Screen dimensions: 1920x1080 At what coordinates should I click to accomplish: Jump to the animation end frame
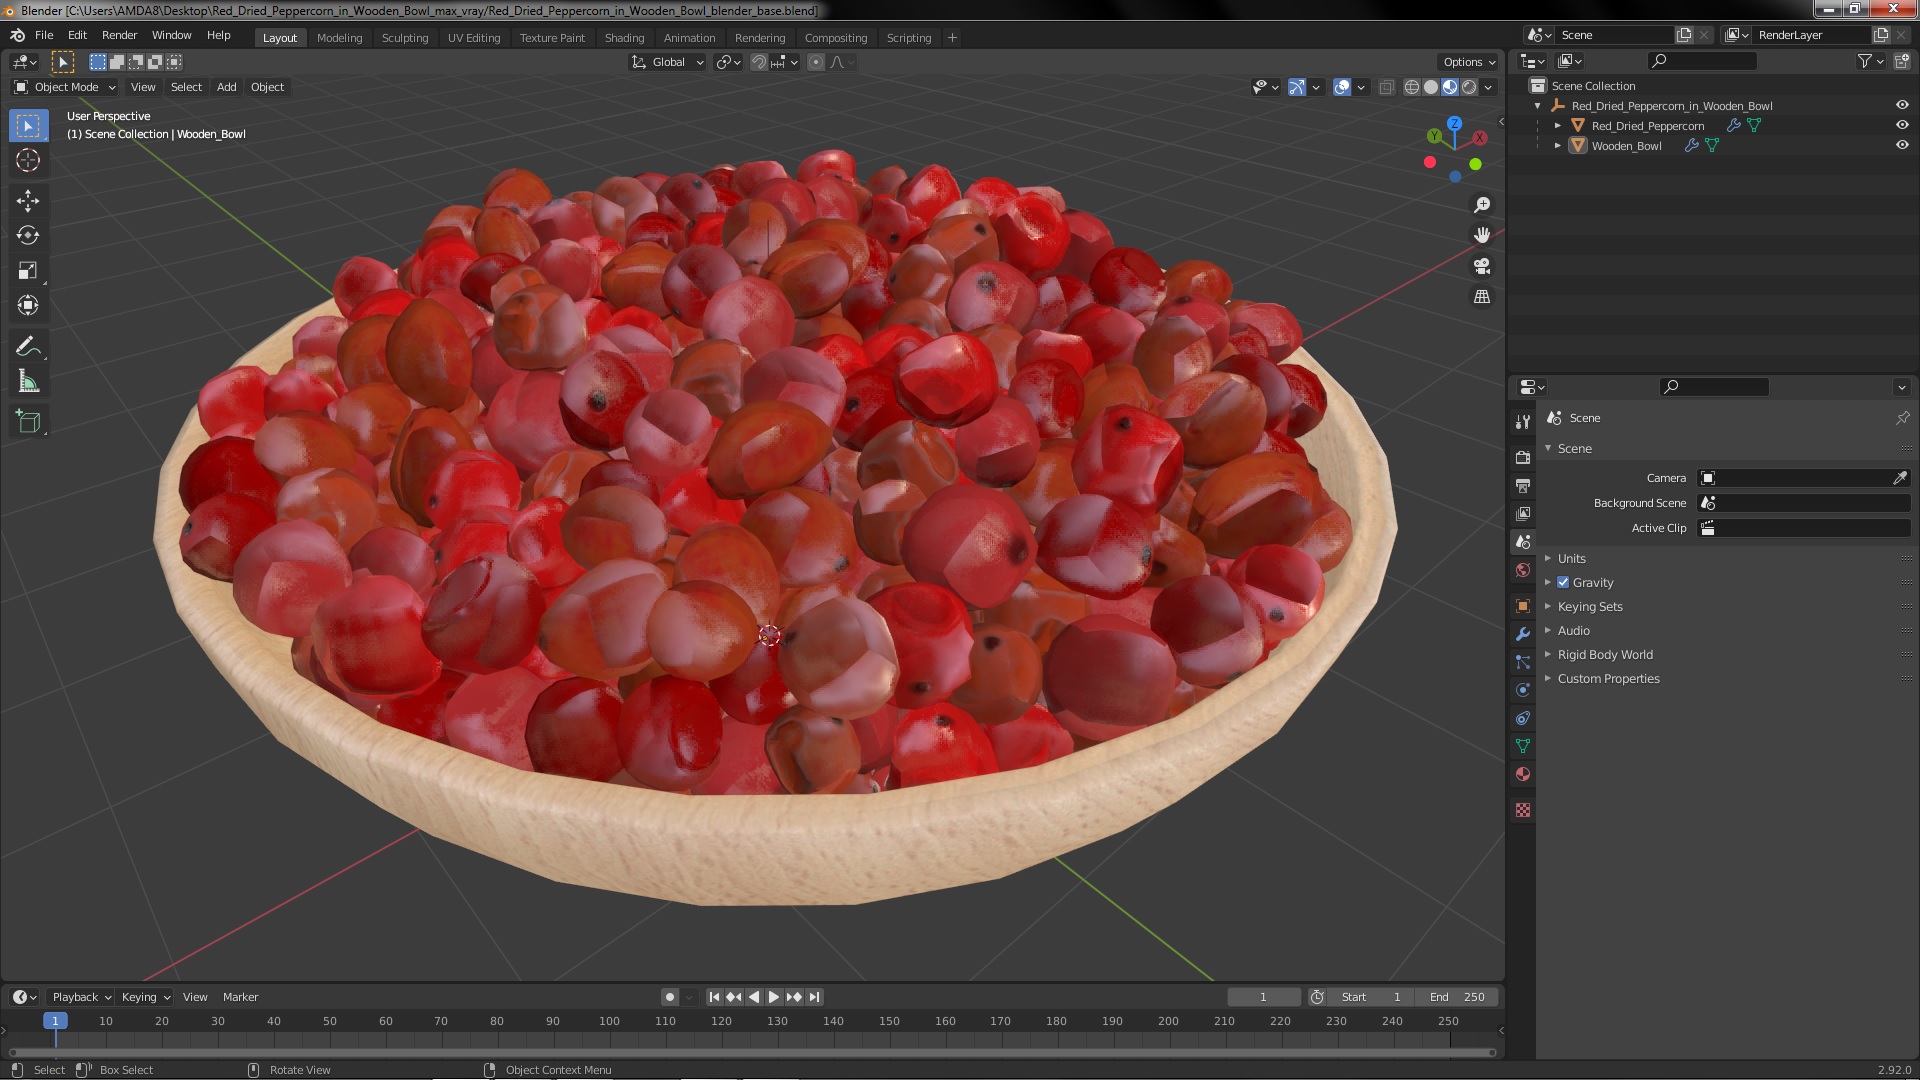coord(814,997)
